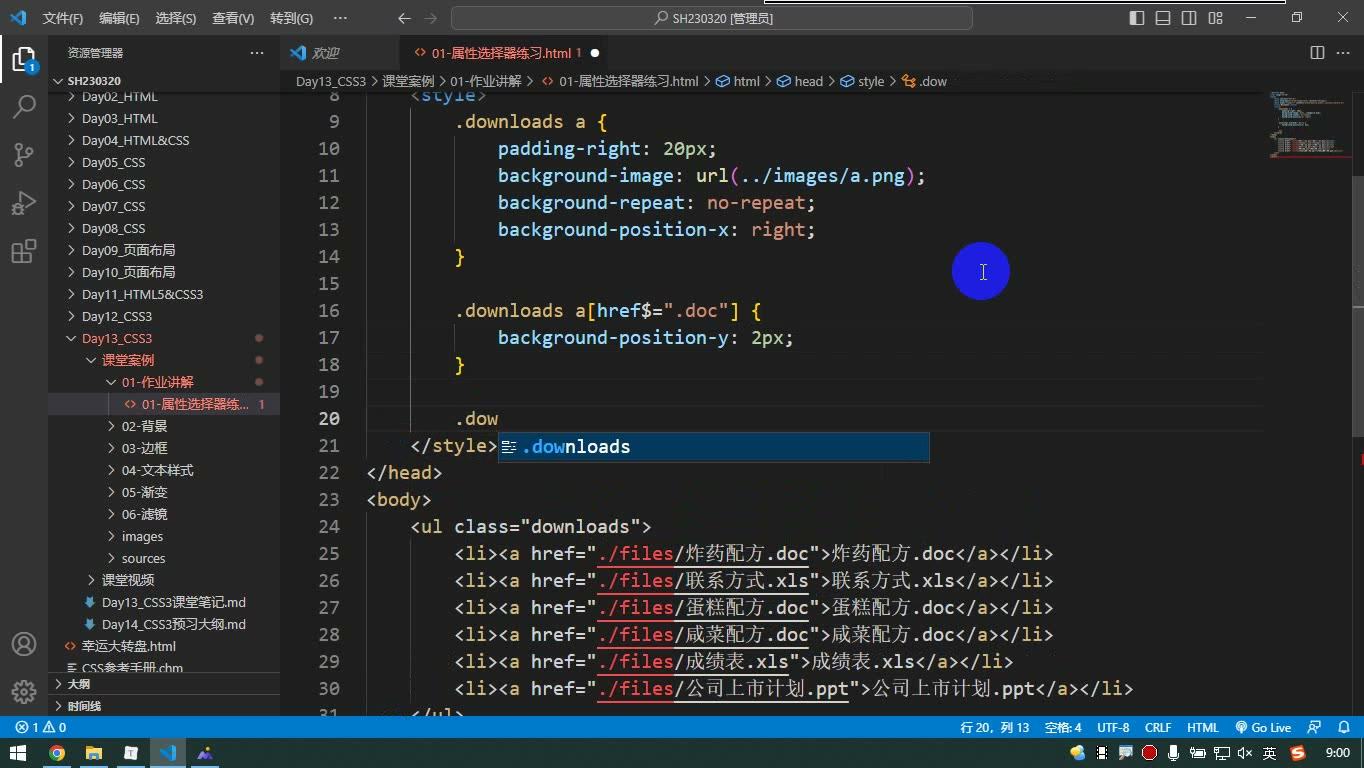Open the Extensions view
The image size is (1364, 768).
[24, 251]
